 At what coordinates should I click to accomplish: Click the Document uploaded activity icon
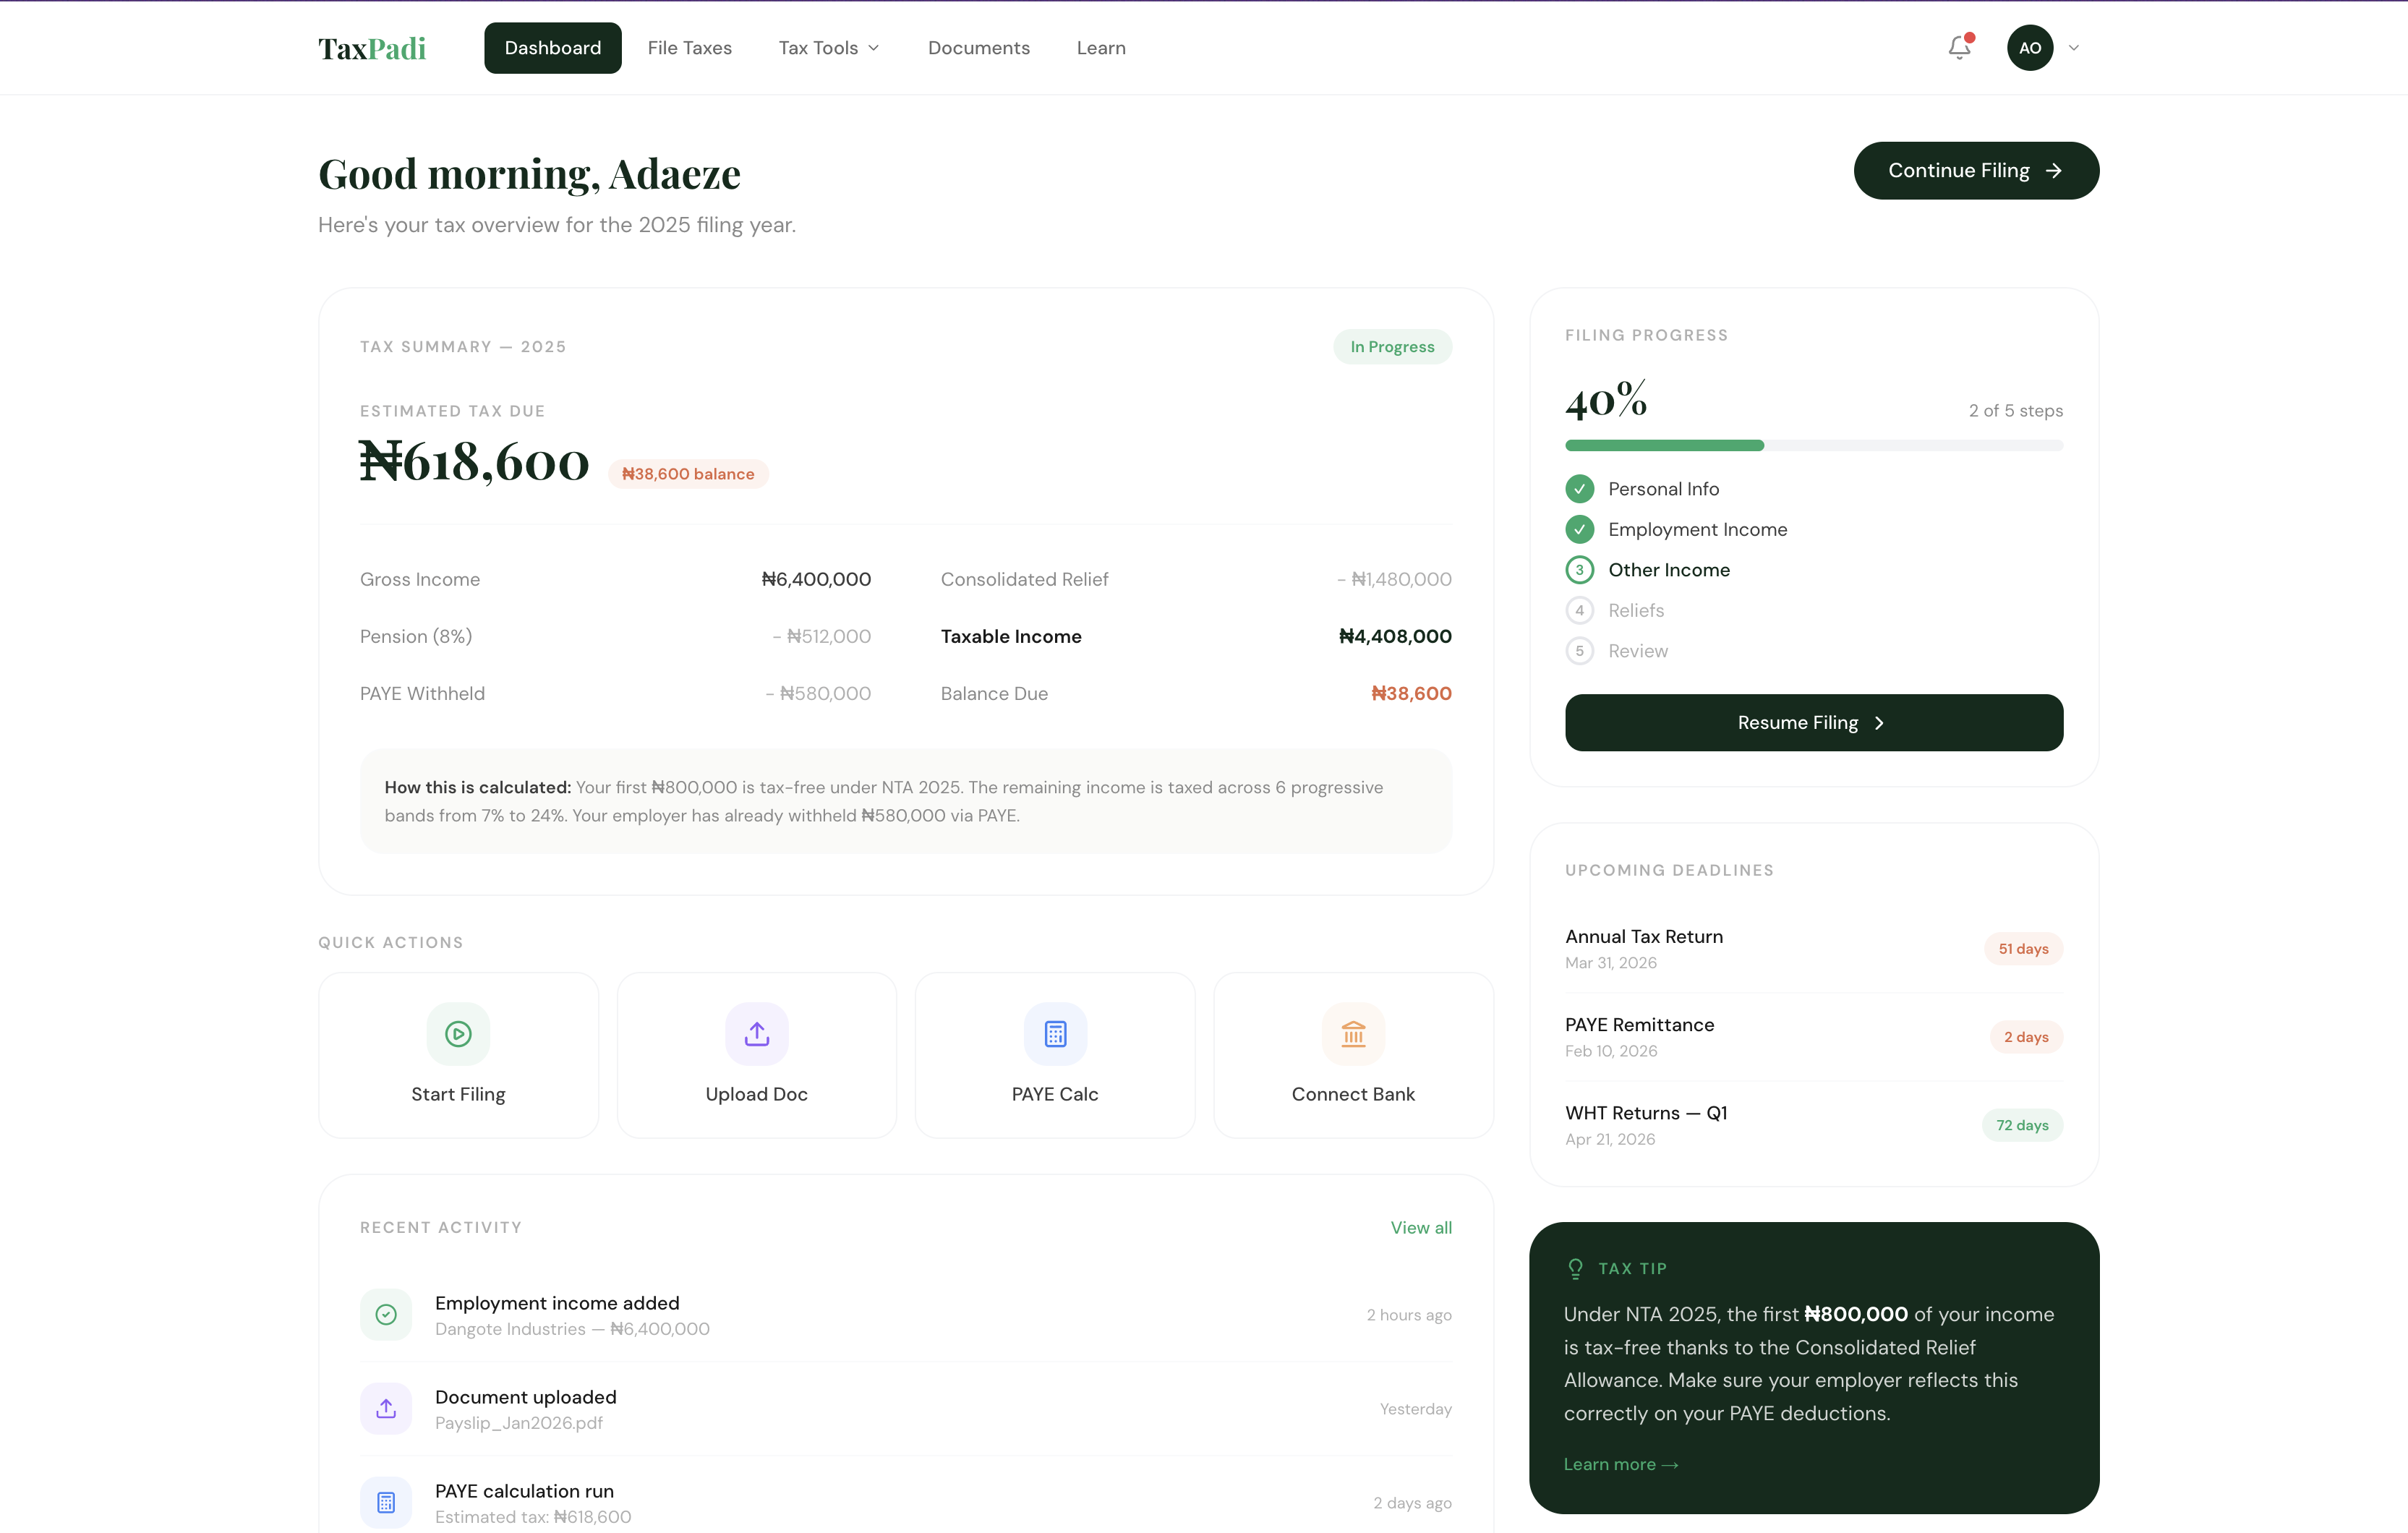click(x=386, y=1408)
